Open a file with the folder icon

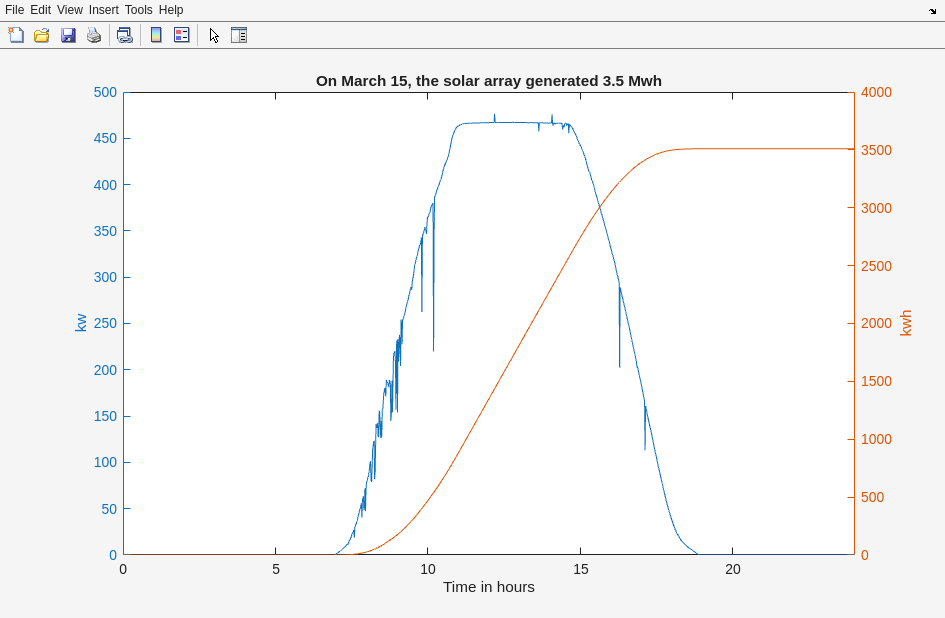(x=42, y=35)
